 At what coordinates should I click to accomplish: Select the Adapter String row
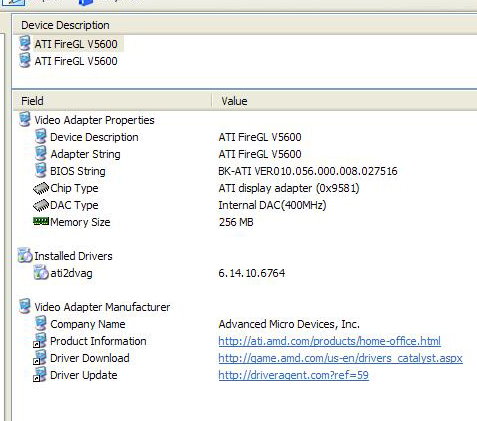click(245, 154)
